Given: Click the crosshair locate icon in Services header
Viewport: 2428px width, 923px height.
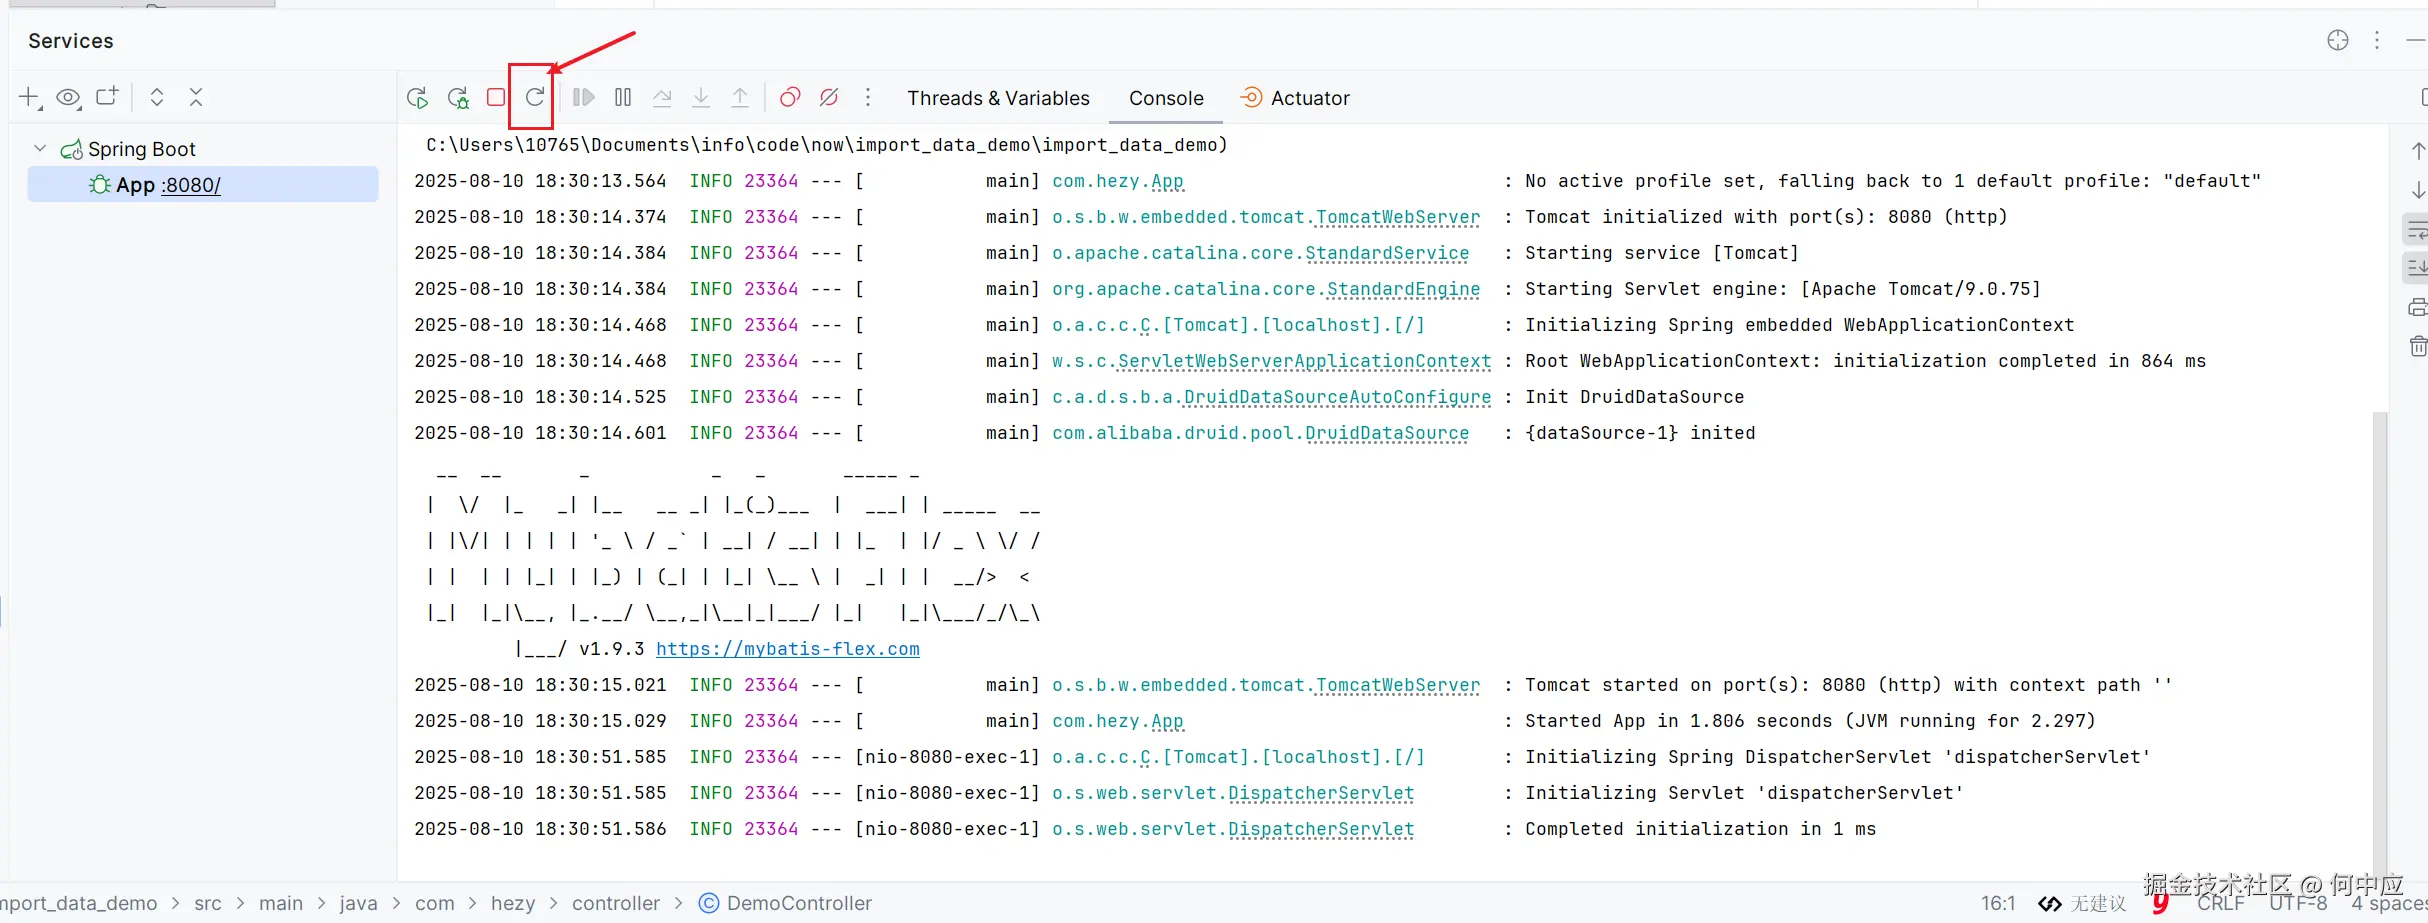Looking at the screenshot, I should pyautogui.click(x=2338, y=40).
